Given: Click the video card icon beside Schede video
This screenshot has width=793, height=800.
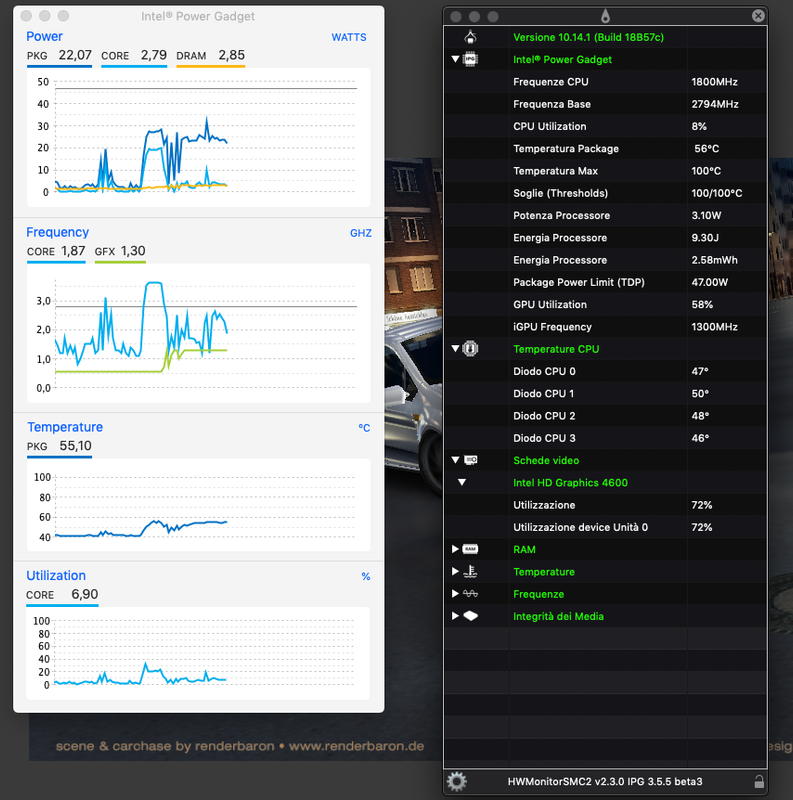Looking at the screenshot, I should coord(470,460).
